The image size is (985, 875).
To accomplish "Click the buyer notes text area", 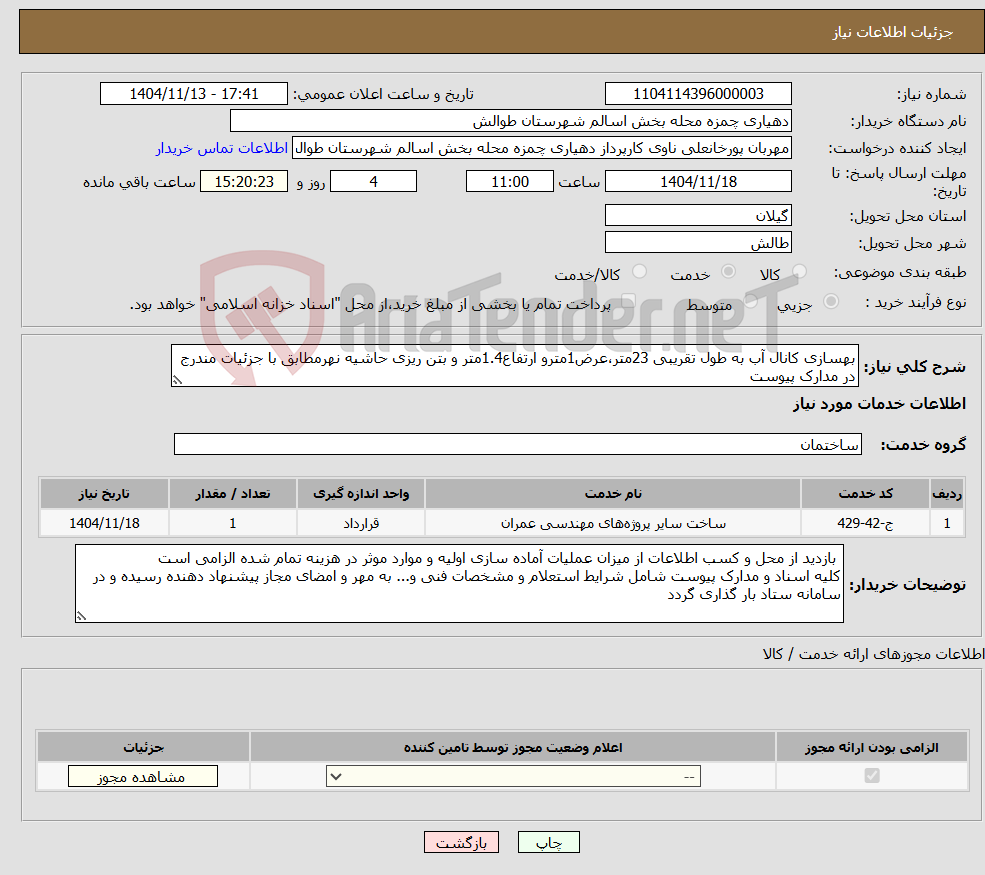I will (x=459, y=584).
